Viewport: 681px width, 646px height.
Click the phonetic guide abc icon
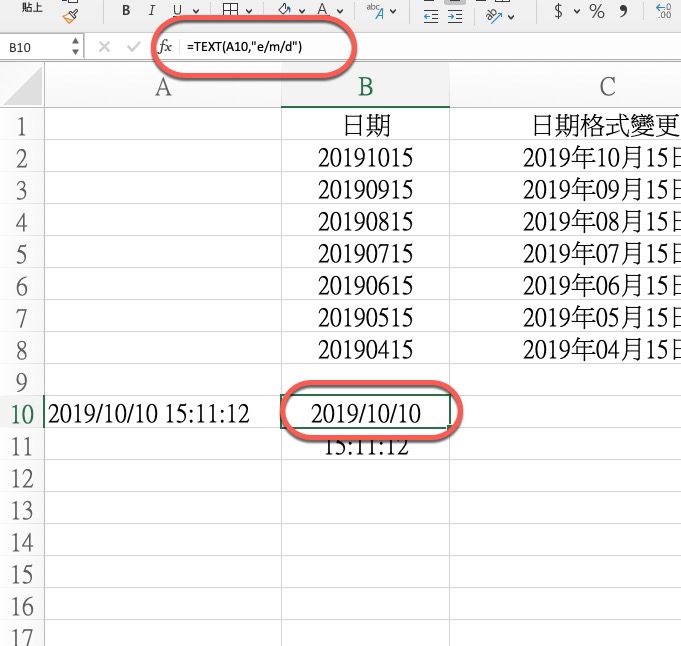[375, 11]
